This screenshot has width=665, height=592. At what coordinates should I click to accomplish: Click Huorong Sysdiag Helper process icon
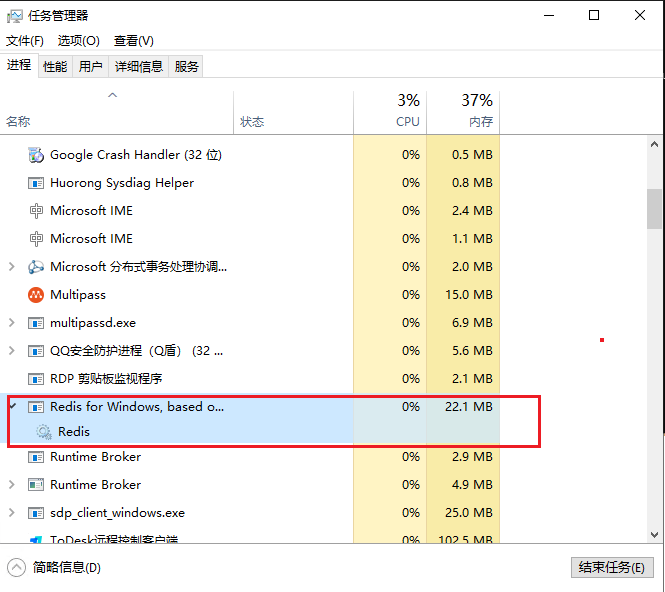tap(36, 183)
